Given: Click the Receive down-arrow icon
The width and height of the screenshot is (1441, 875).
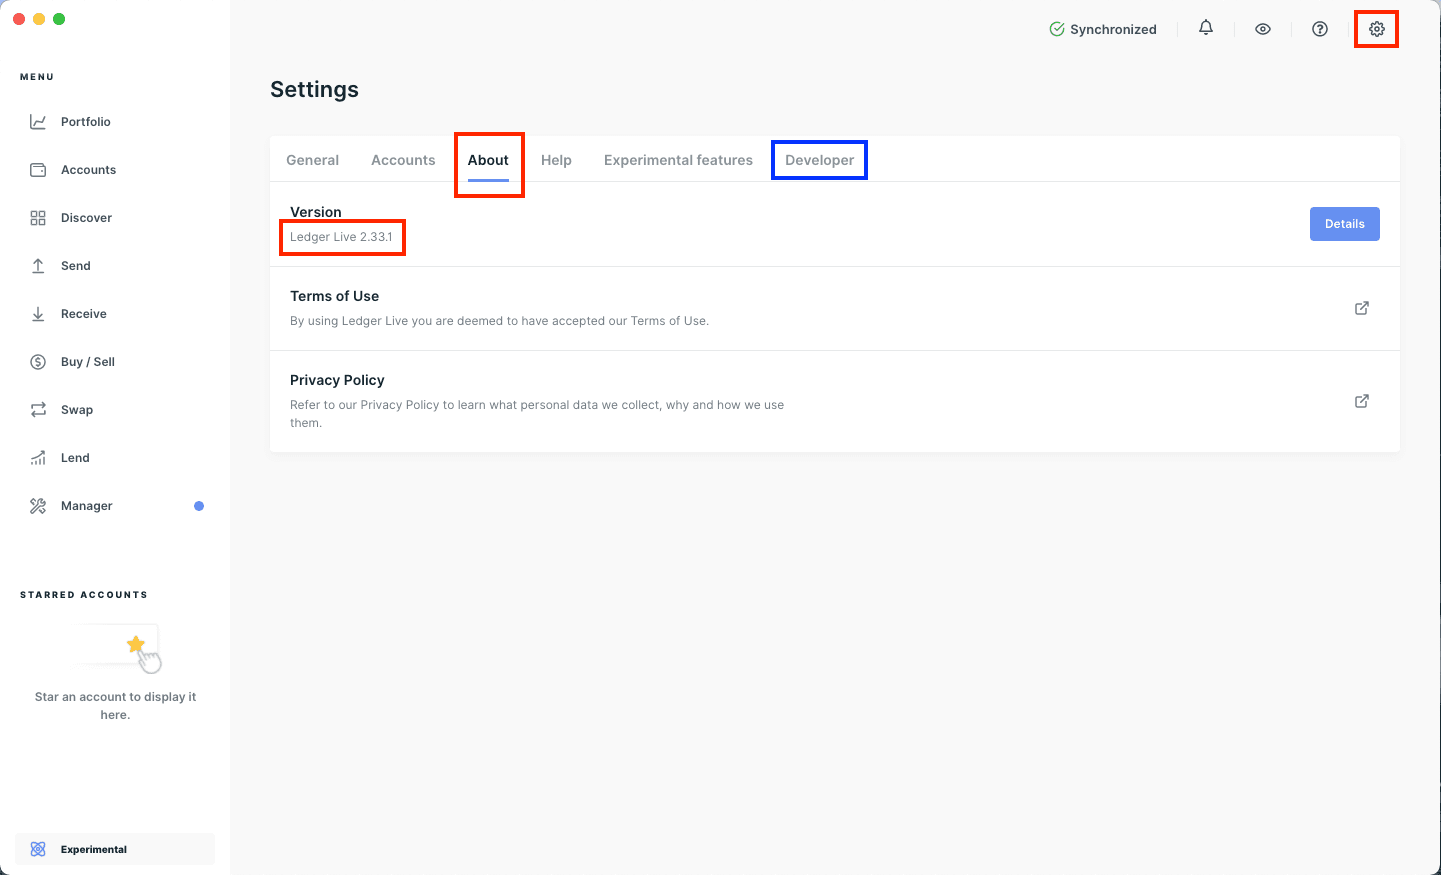Looking at the screenshot, I should pyautogui.click(x=38, y=314).
